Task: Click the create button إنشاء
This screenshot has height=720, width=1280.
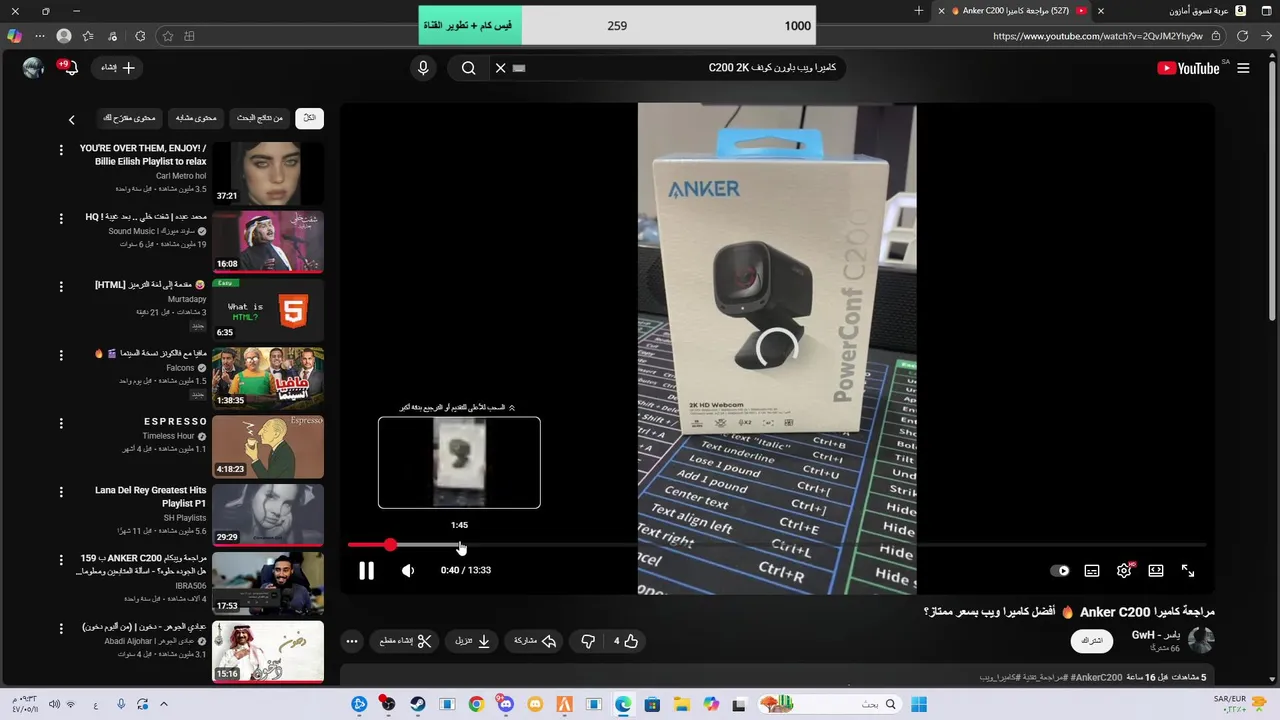Action: click(117, 68)
